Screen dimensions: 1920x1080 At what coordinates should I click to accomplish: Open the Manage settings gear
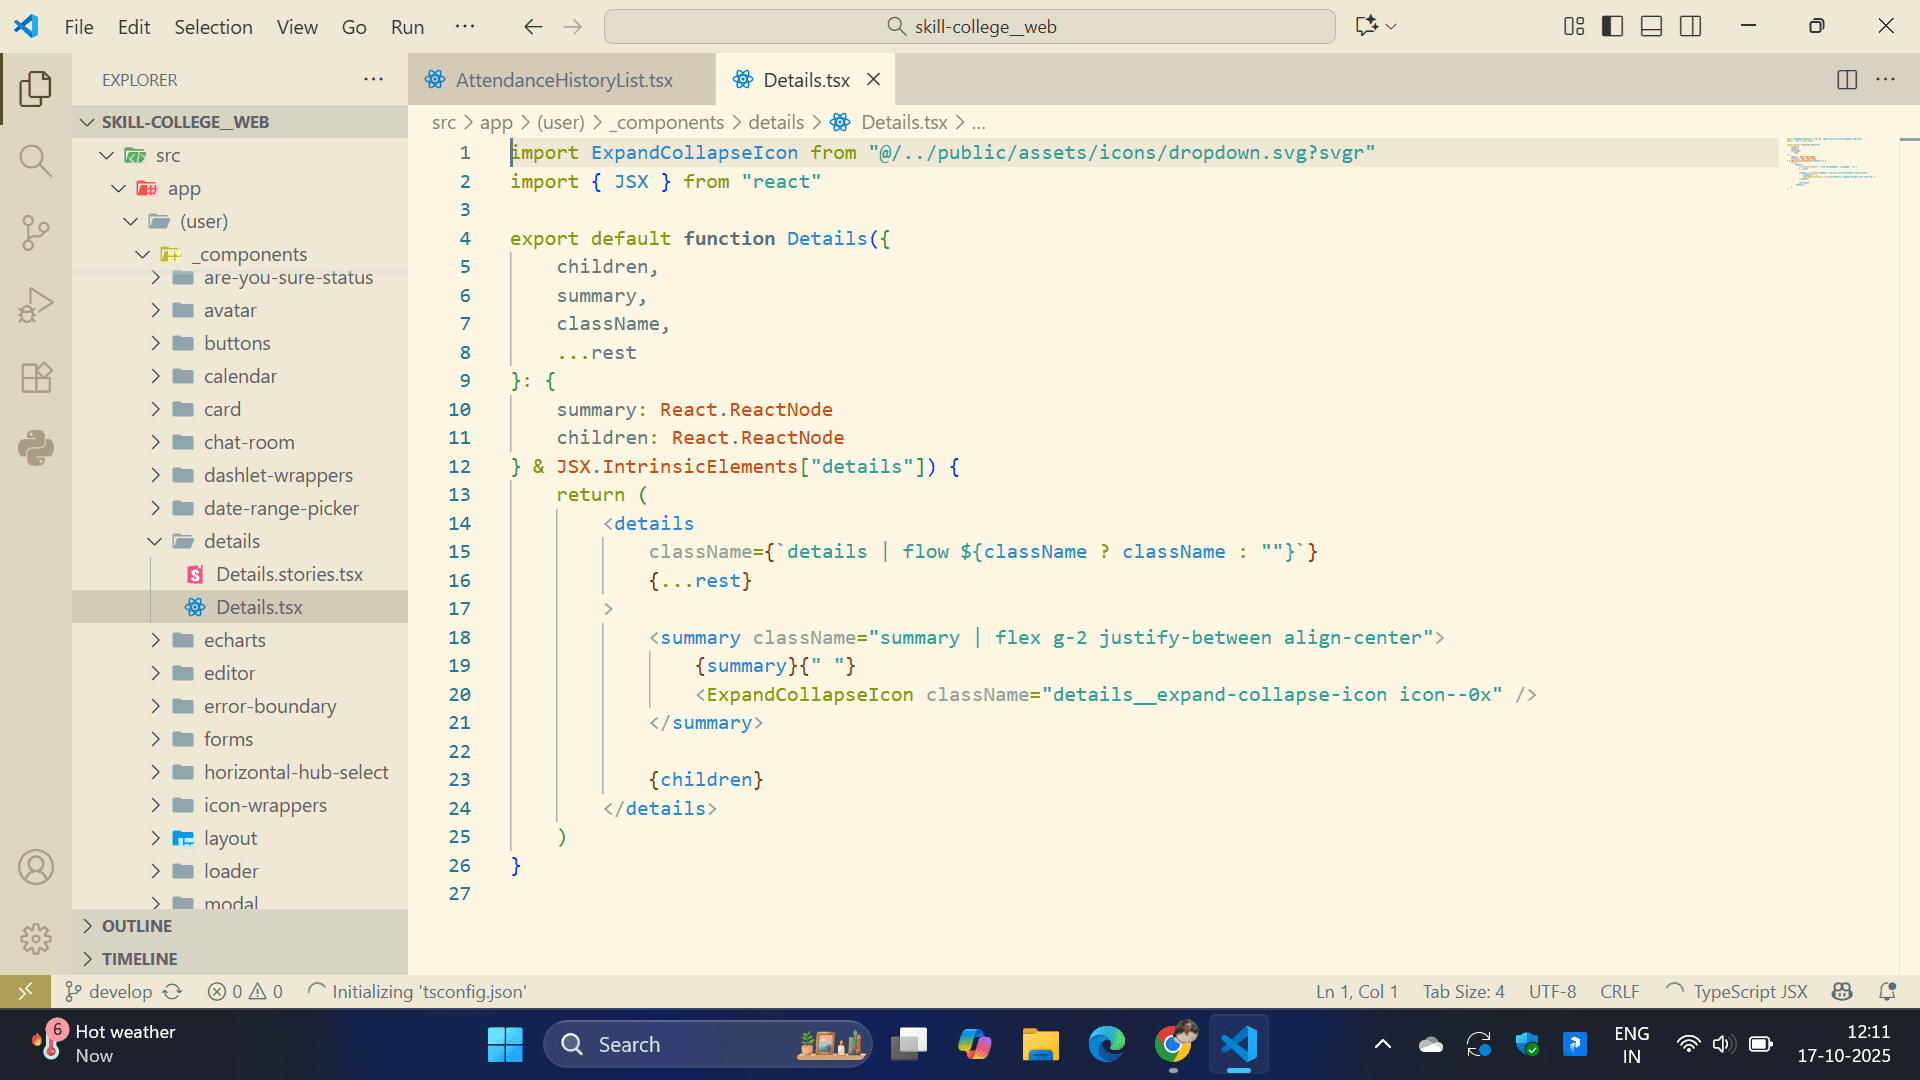tap(36, 938)
